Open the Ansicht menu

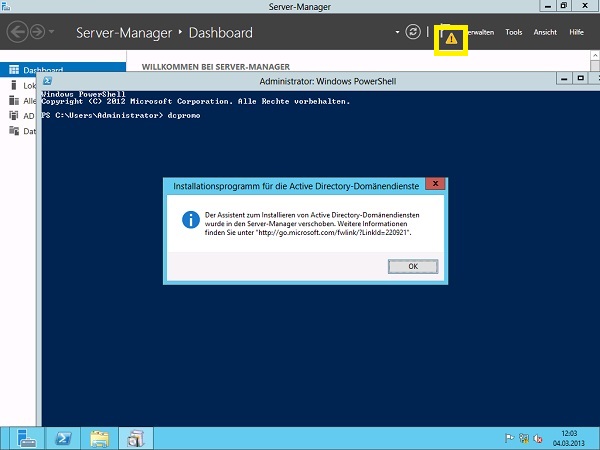(545, 32)
